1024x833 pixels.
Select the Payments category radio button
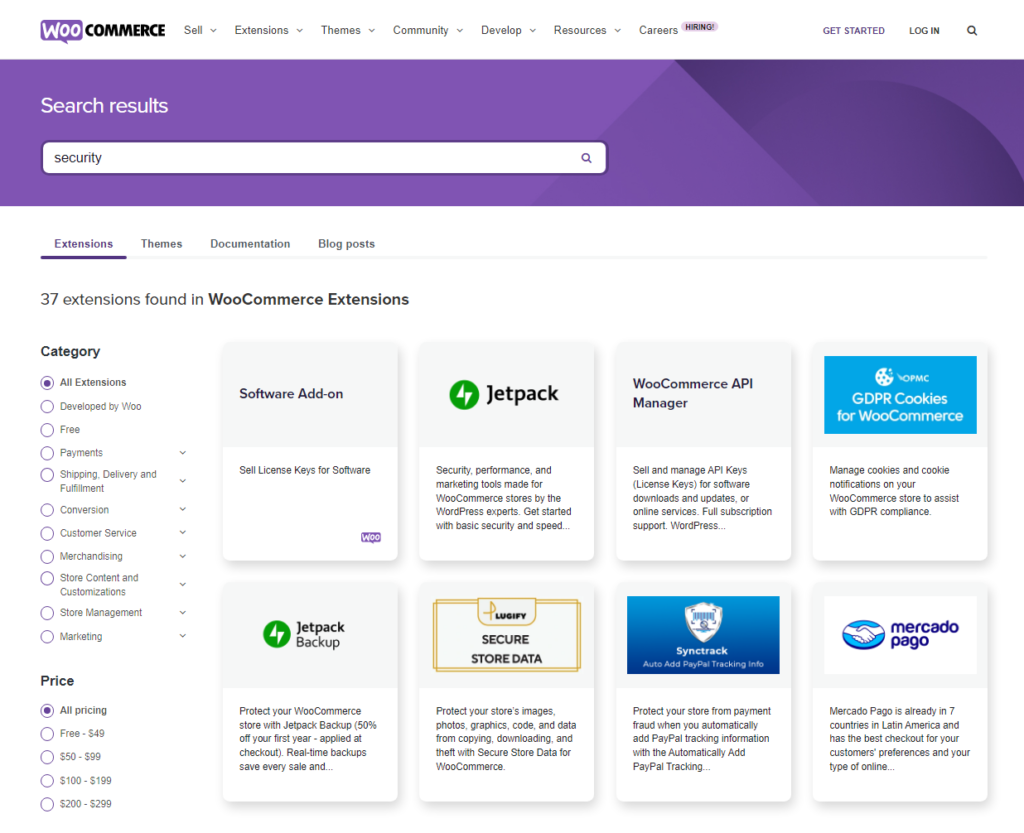(47, 453)
